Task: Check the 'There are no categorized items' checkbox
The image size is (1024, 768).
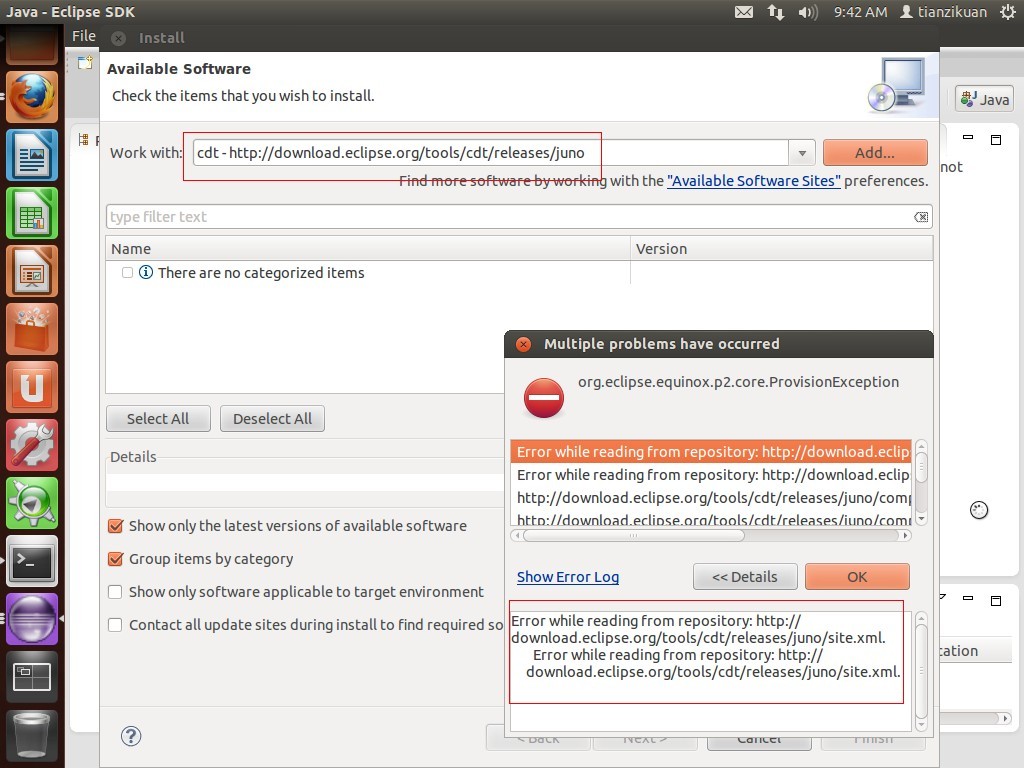Action: tap(127, 272)
